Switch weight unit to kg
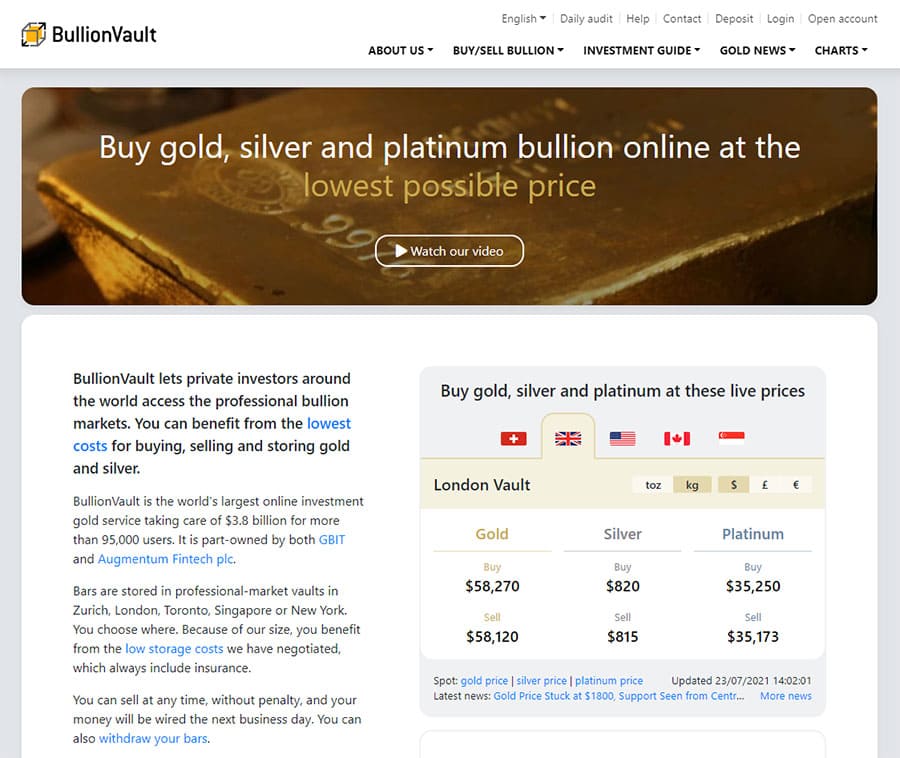 [x=692, y=485]
